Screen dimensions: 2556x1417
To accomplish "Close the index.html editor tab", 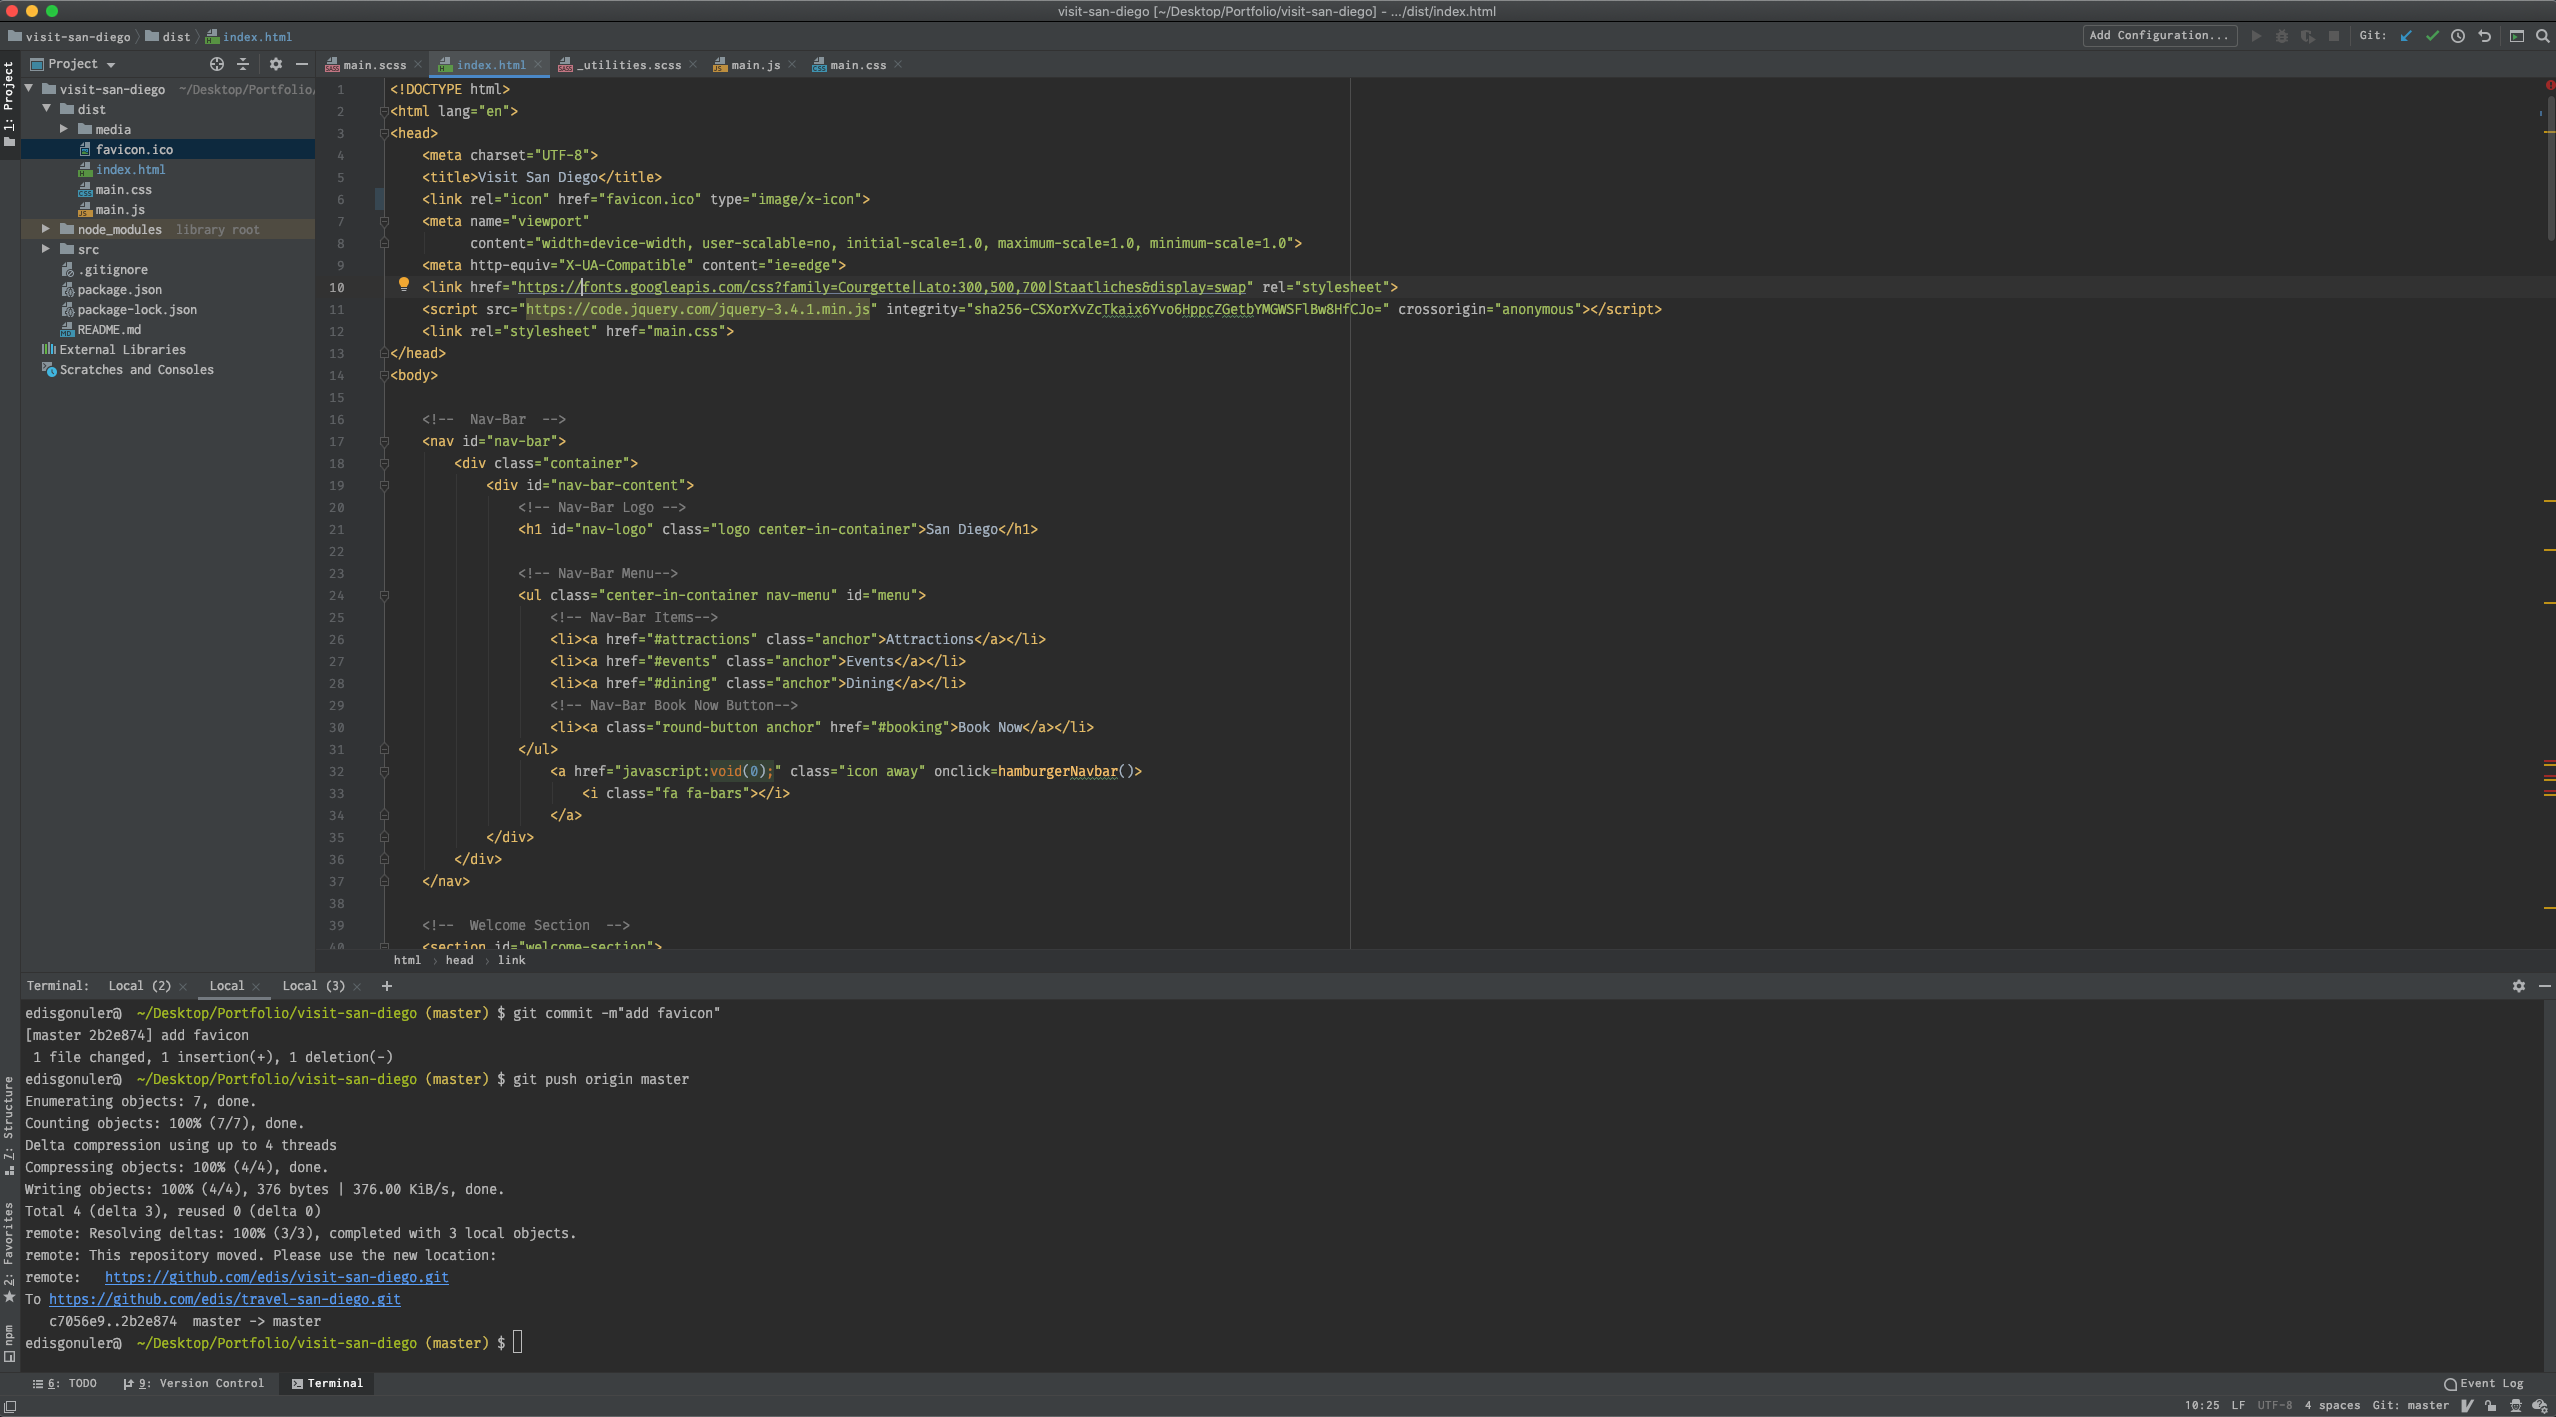I will 537,65.
